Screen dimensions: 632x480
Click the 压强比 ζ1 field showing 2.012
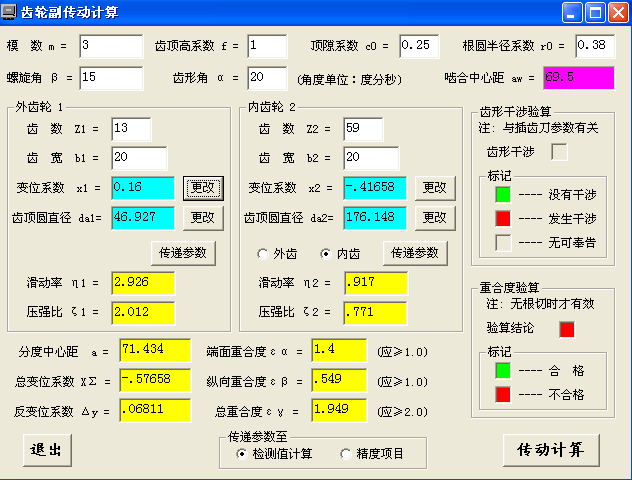[x=143, y=313]
